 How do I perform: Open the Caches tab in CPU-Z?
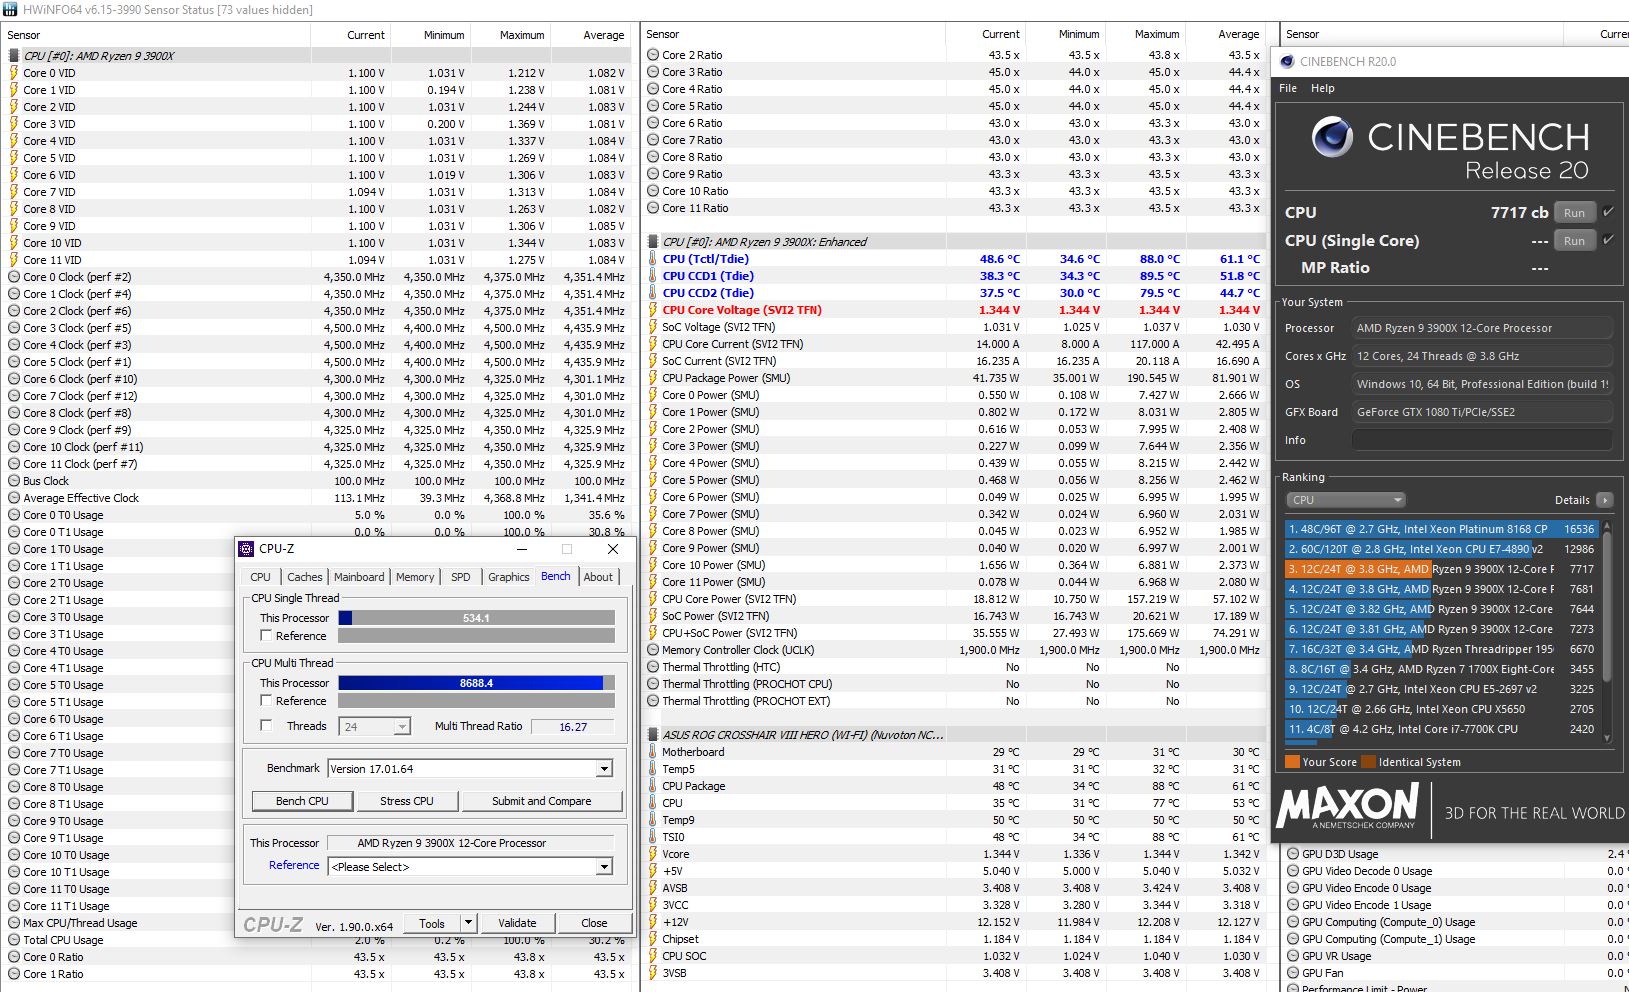[304, 577]
